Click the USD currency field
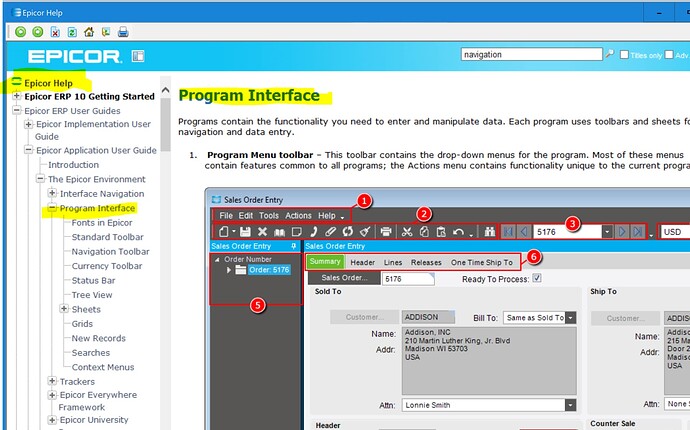690x430 pixels. pyautogui.click(x=675, y=232)
